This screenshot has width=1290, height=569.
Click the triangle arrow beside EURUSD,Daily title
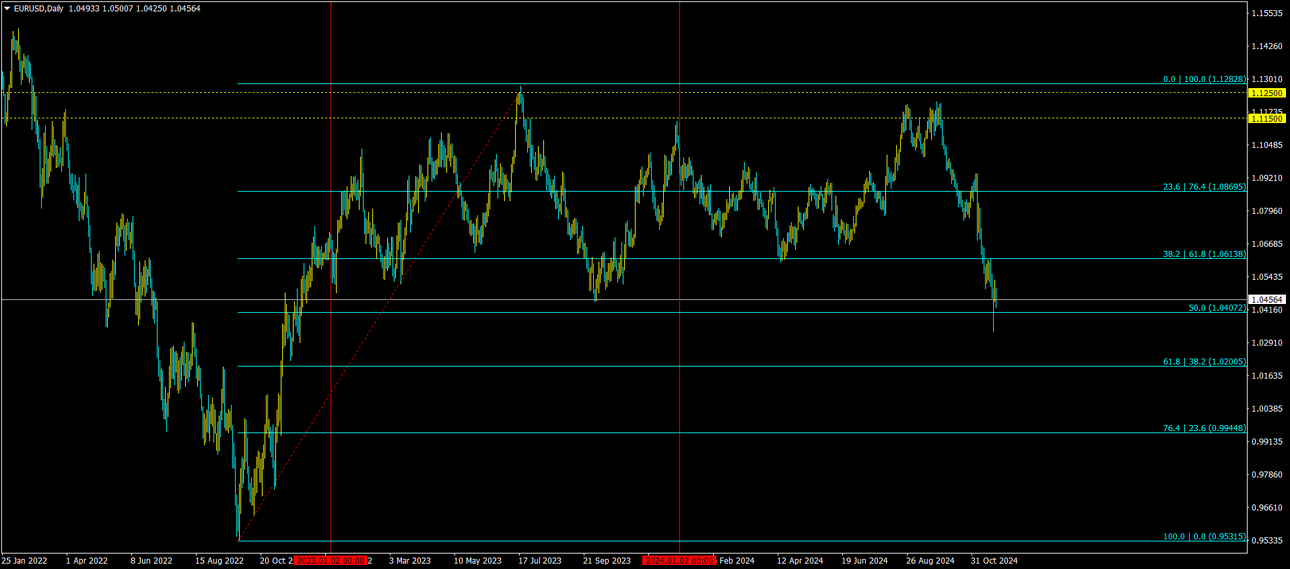(x=7, y=8)
